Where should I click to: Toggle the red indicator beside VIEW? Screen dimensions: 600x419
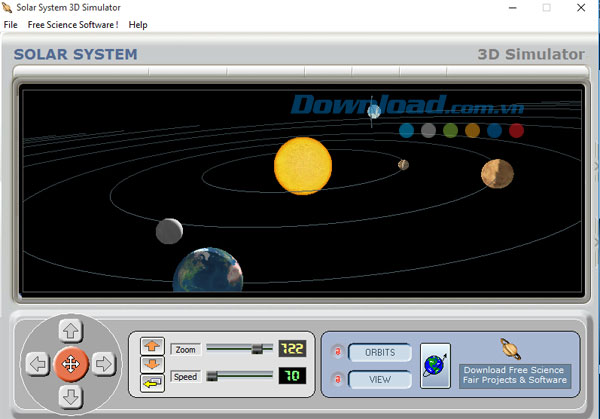pos(338,379)
